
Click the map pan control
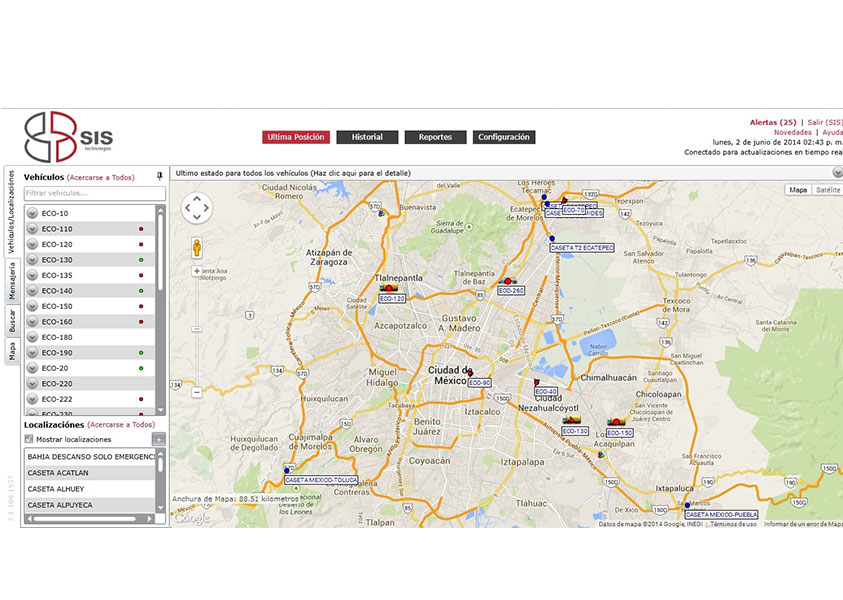pyautogui.click(x=197, y=208)
